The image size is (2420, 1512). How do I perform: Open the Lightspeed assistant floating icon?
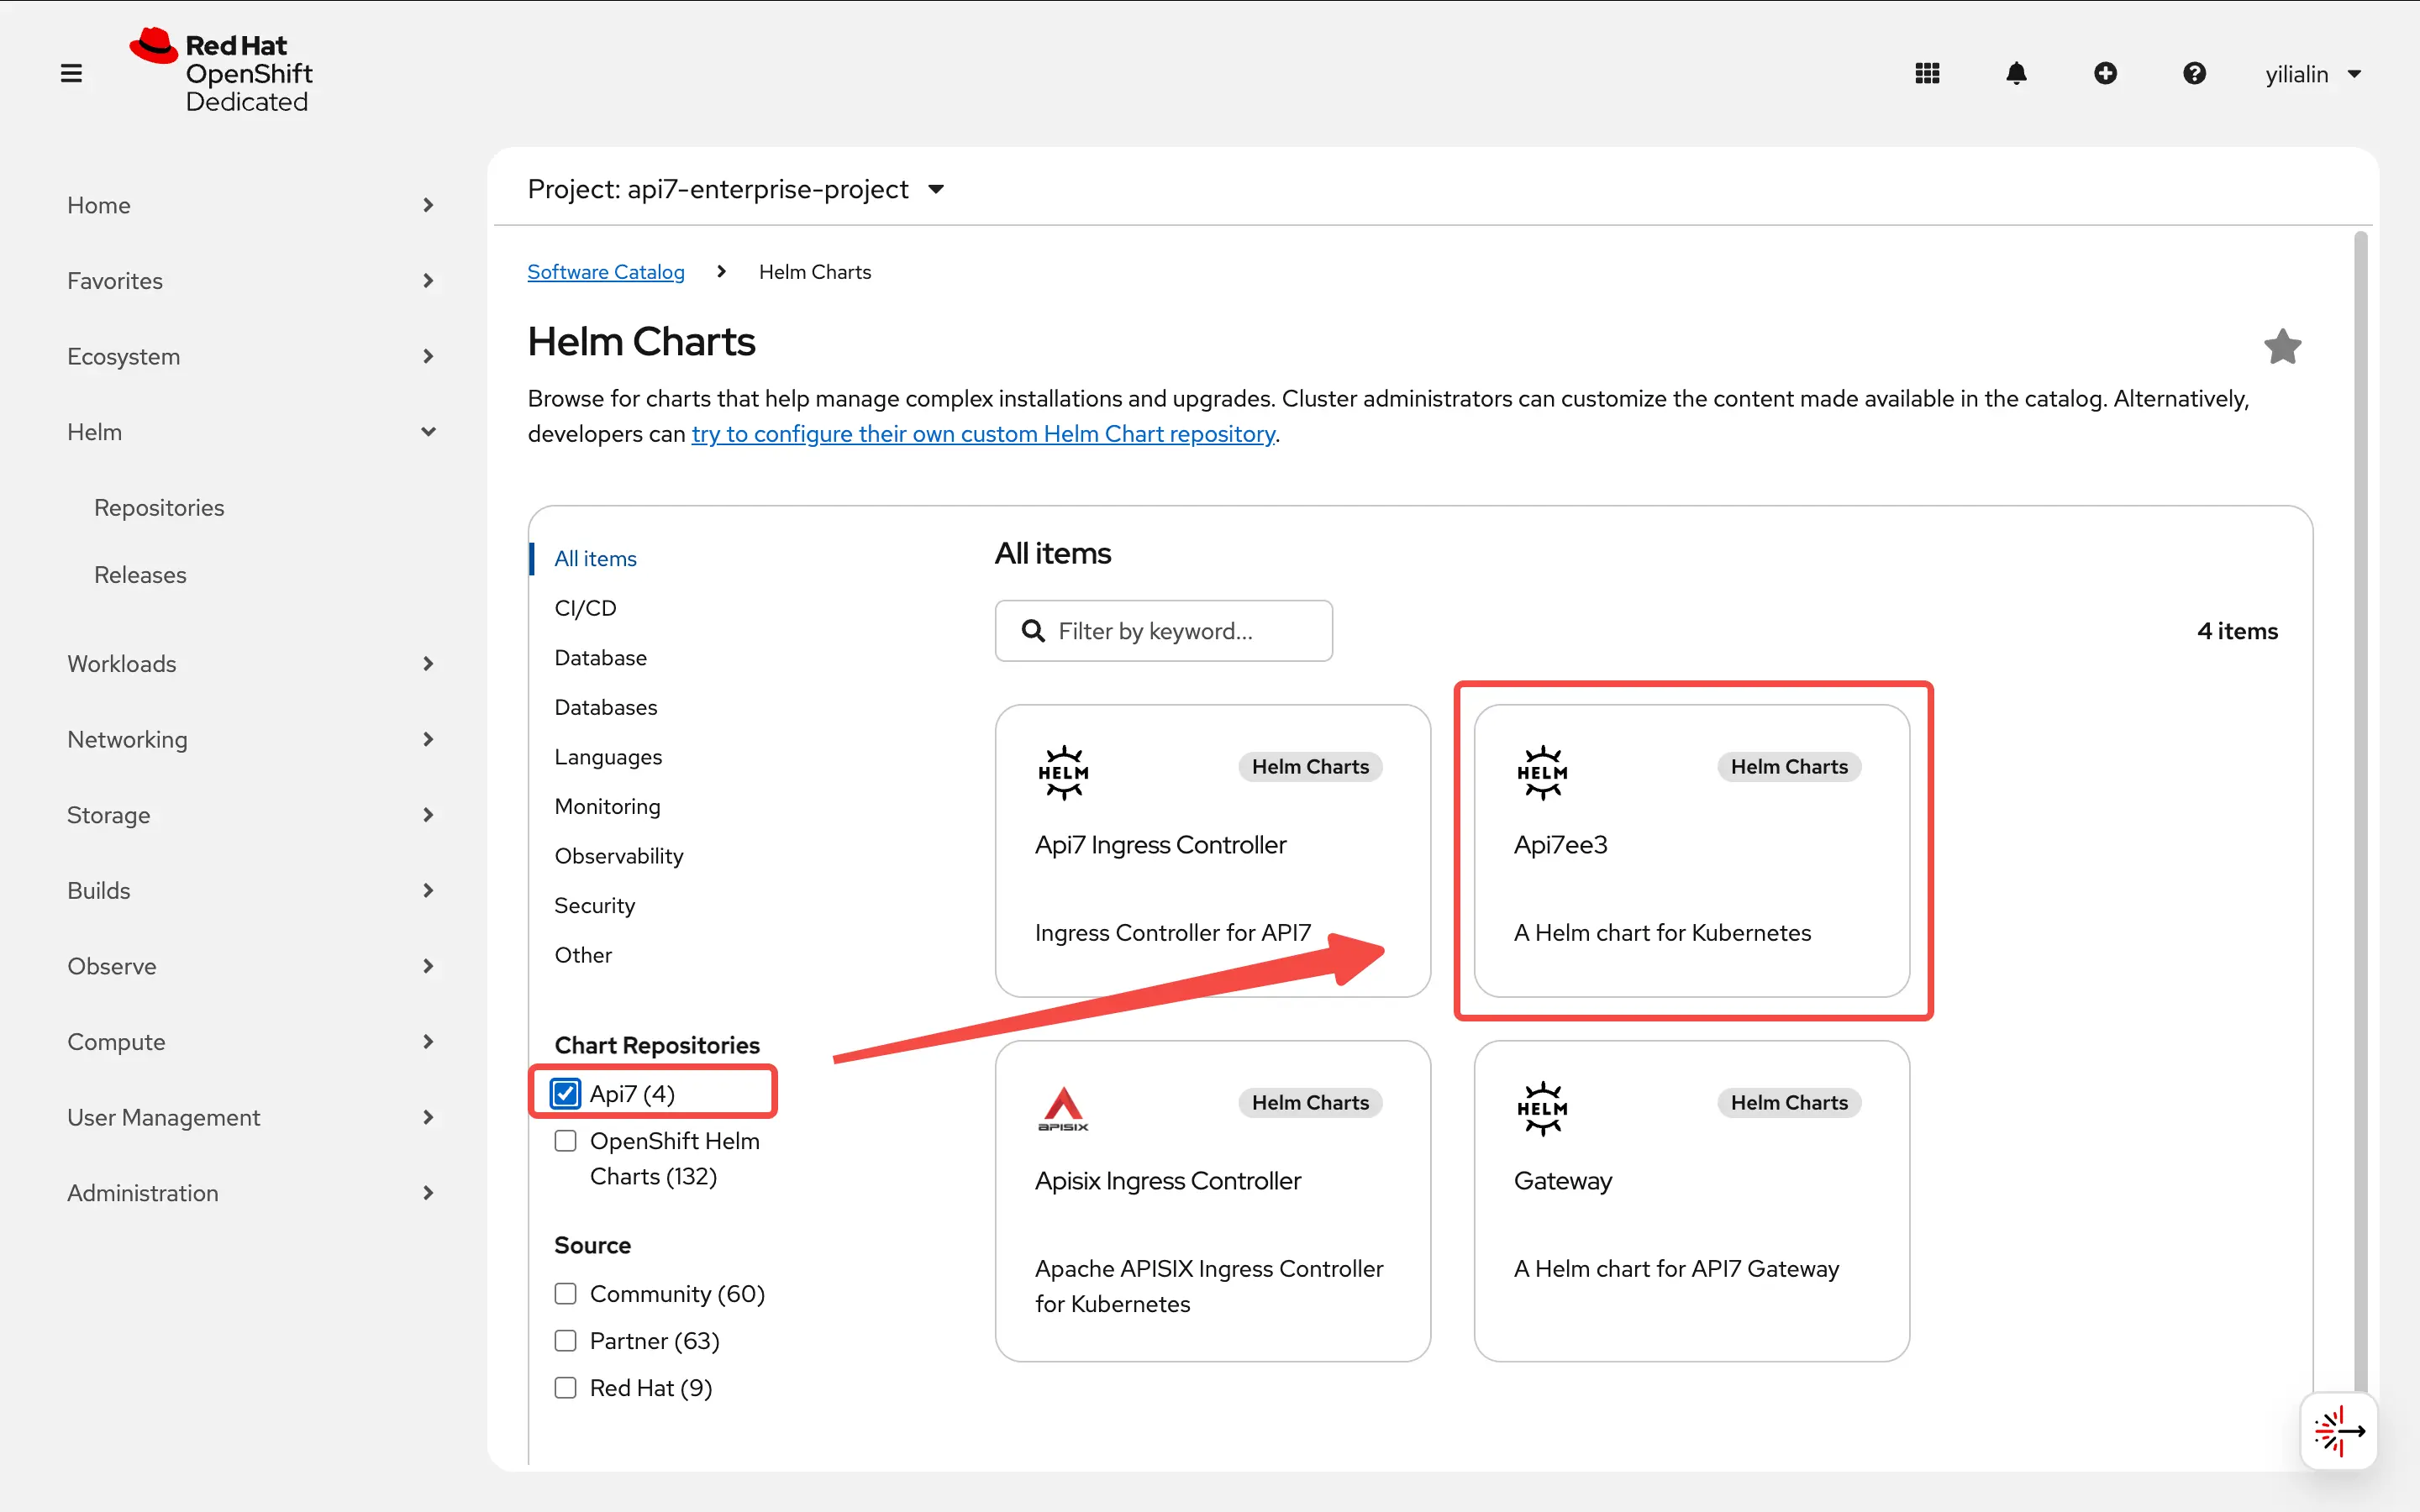[x=2338, y=1431]
